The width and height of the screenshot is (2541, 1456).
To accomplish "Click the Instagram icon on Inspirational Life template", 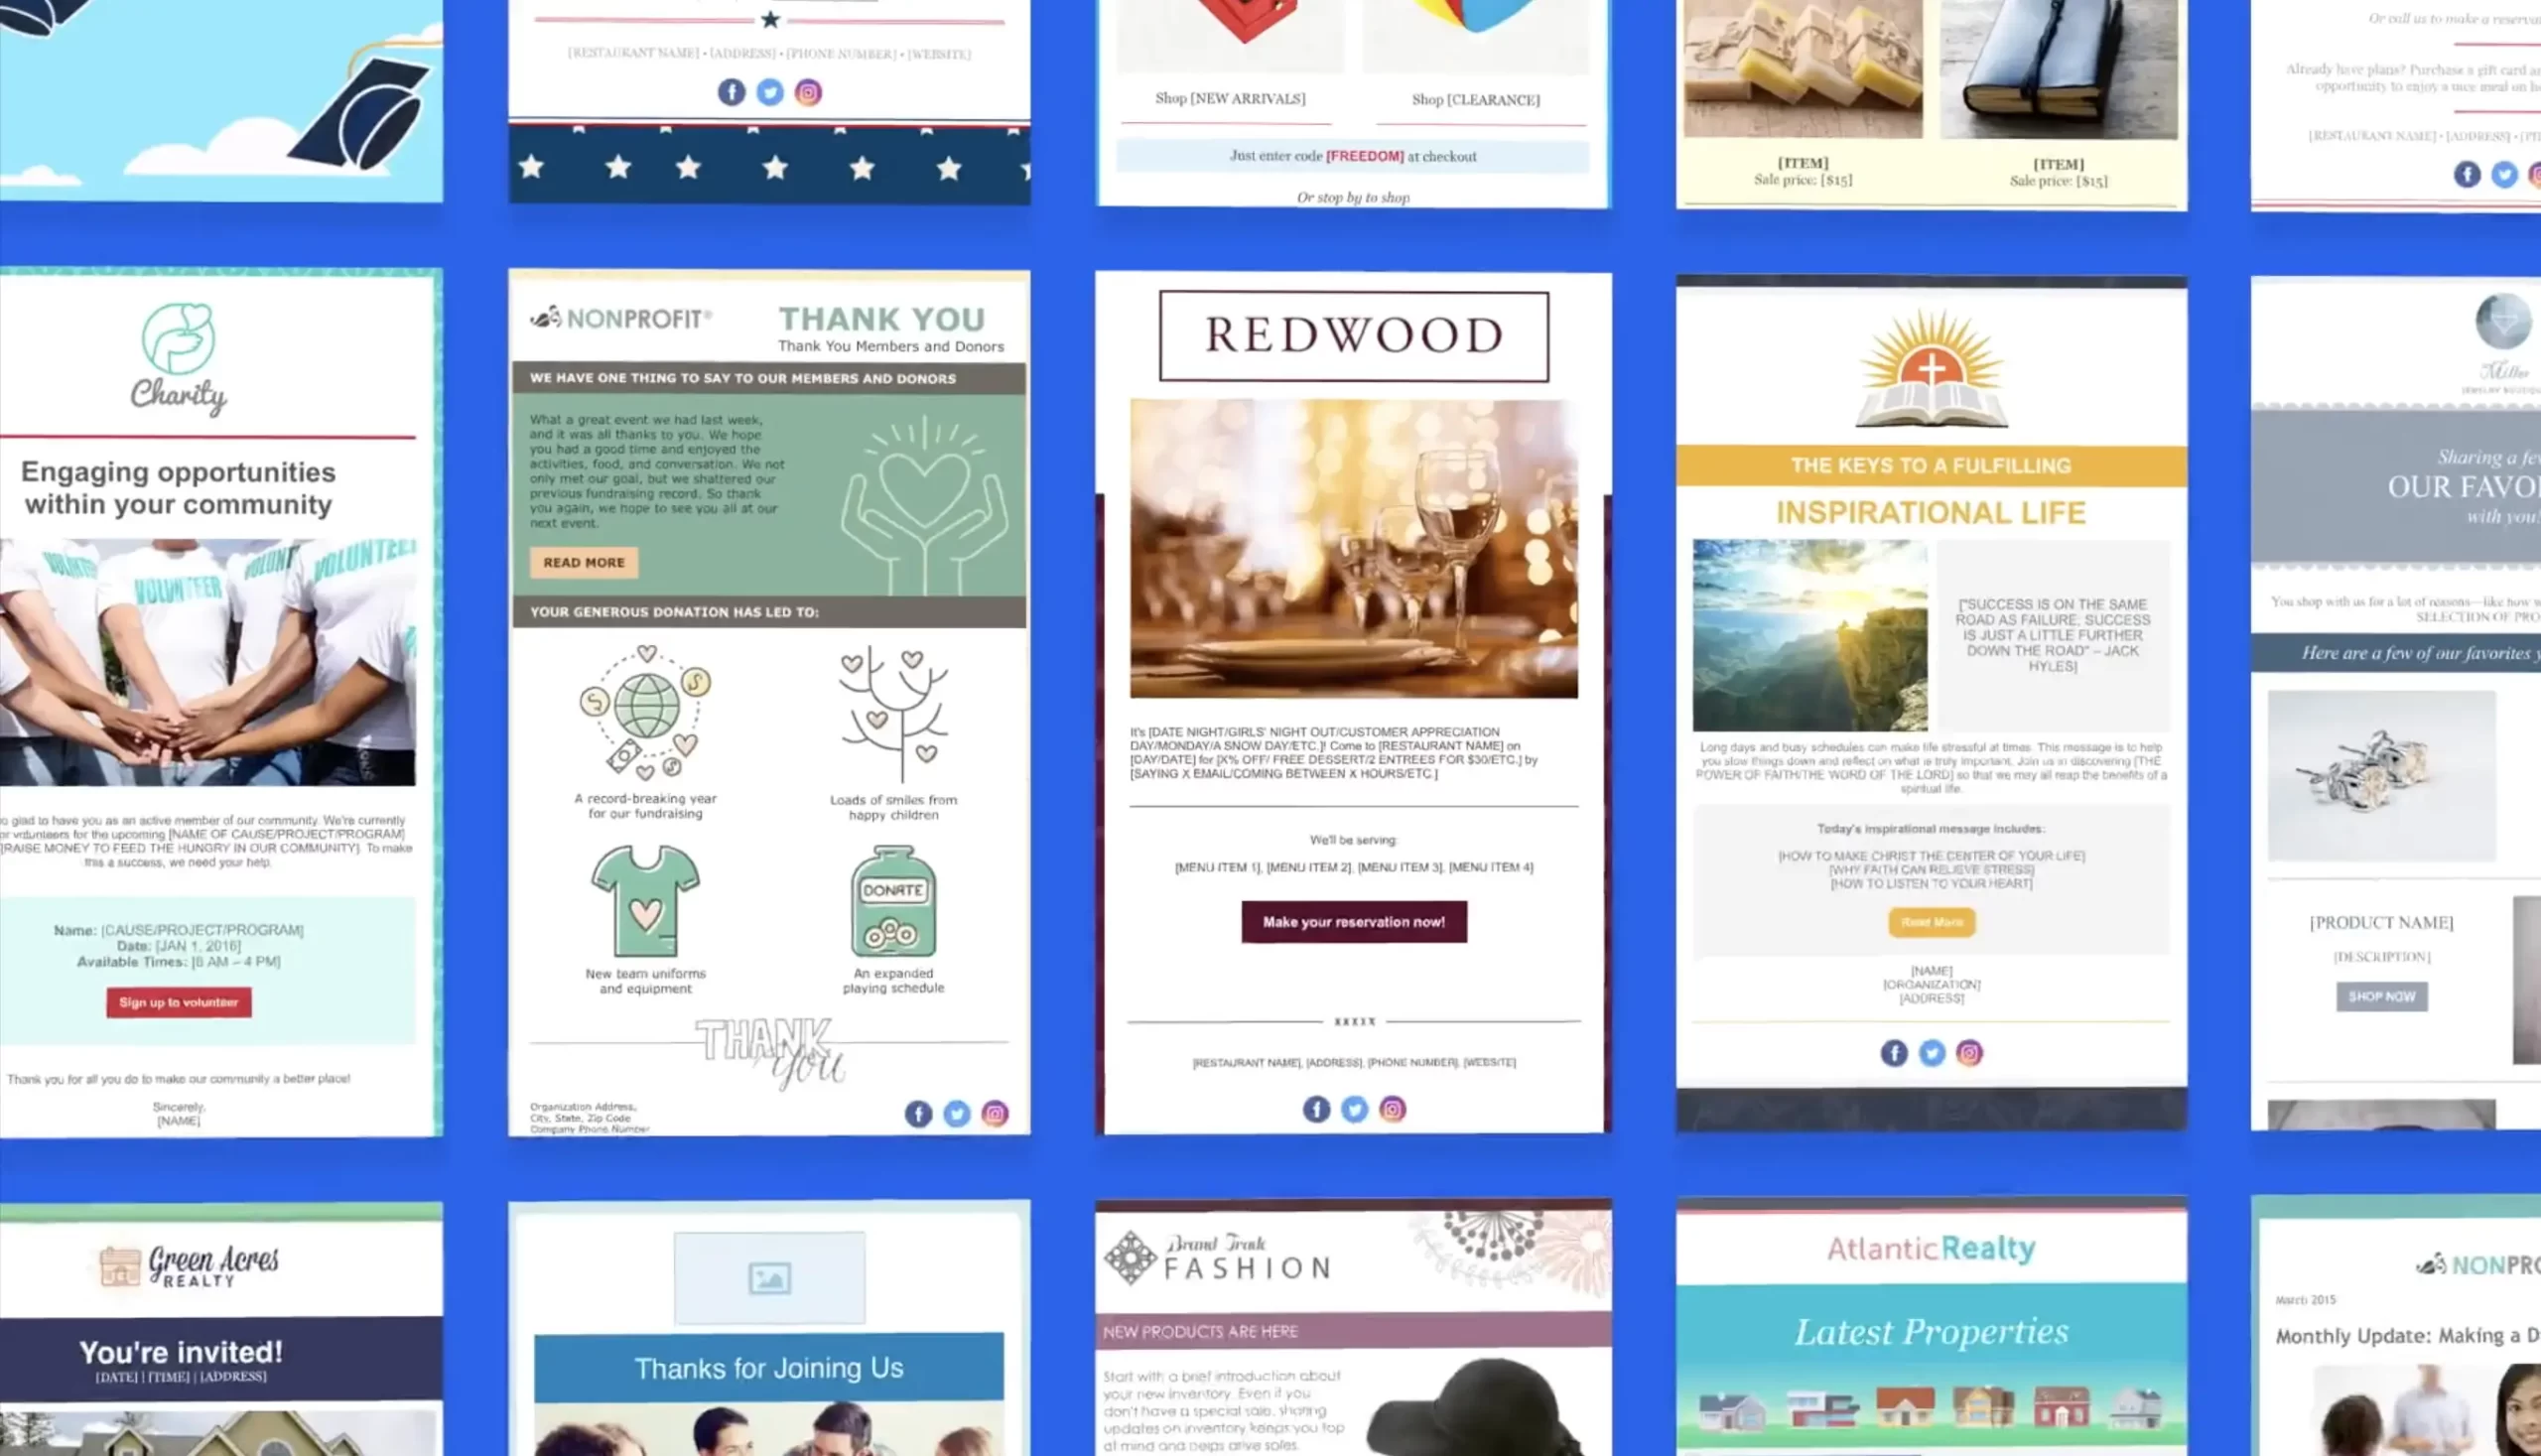I will pyautogui.click(x=1968, y=1051).
